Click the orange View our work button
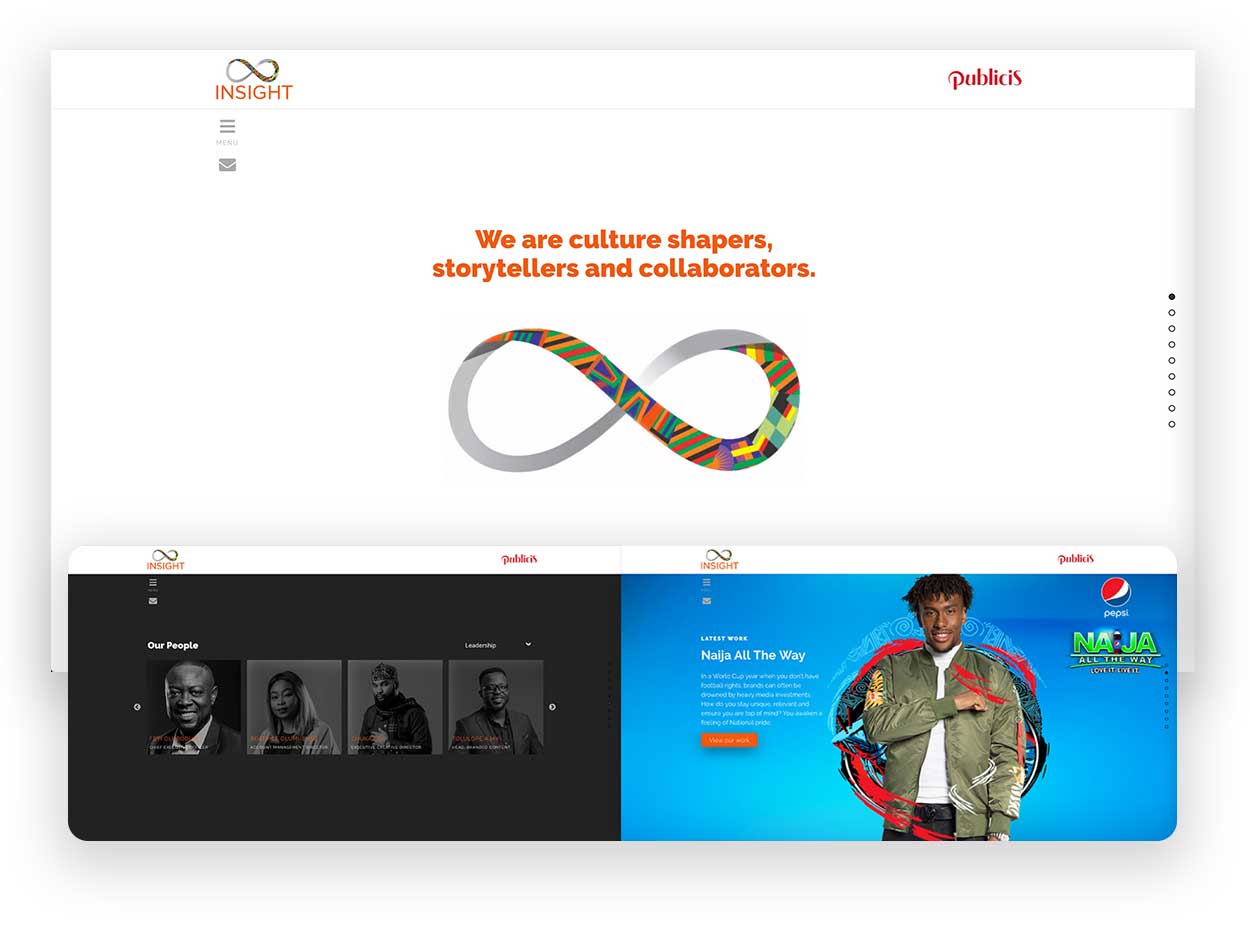 pyautogui.click(x=729, y=740)
